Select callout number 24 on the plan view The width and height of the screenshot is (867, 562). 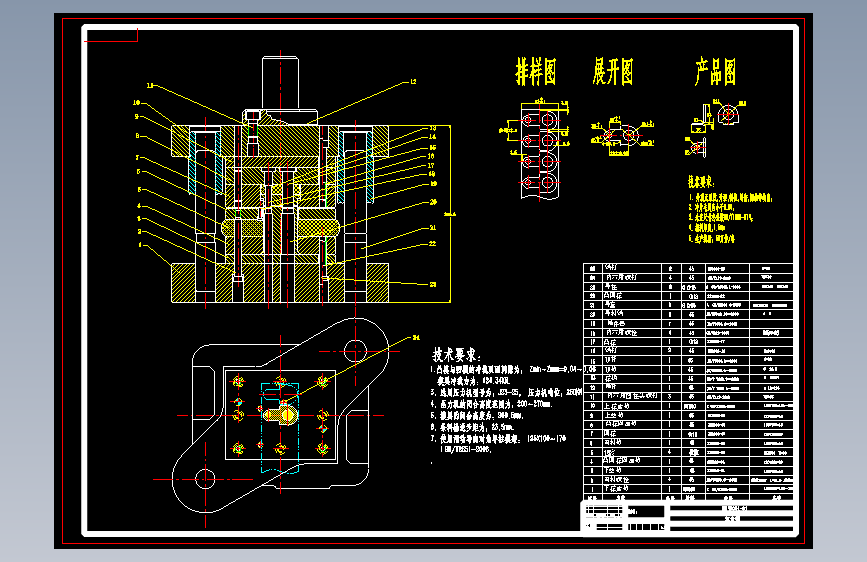tap(416, 337)
